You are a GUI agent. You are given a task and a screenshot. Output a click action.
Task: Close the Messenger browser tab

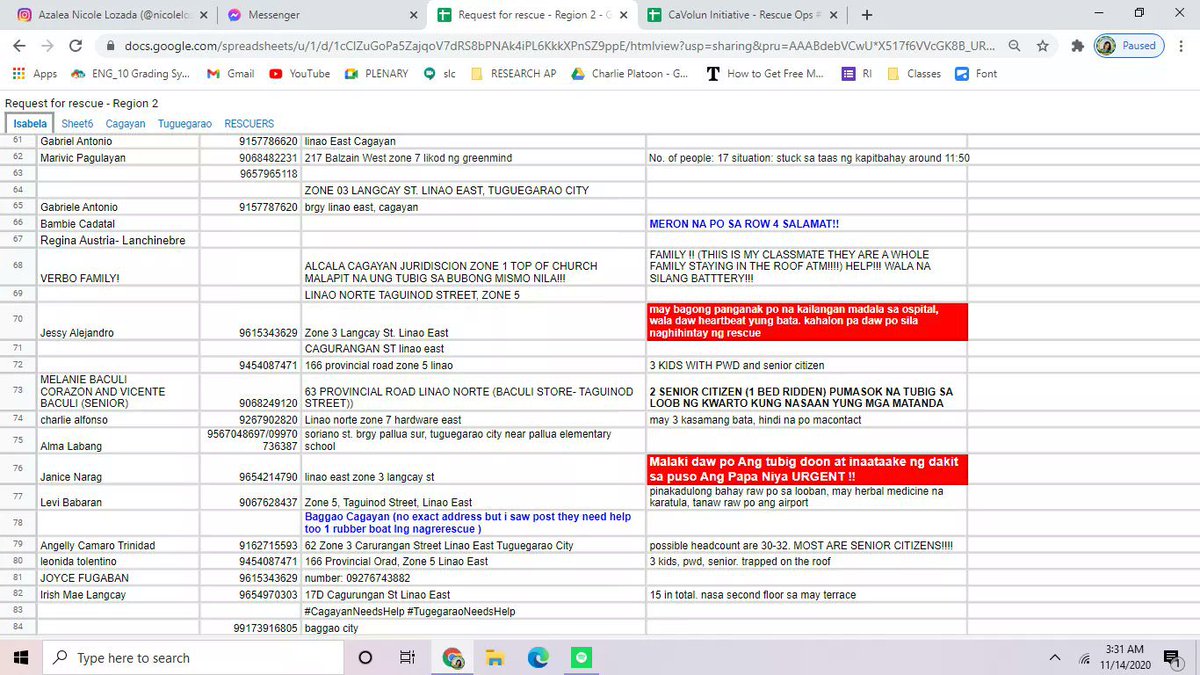coord(414,15)
